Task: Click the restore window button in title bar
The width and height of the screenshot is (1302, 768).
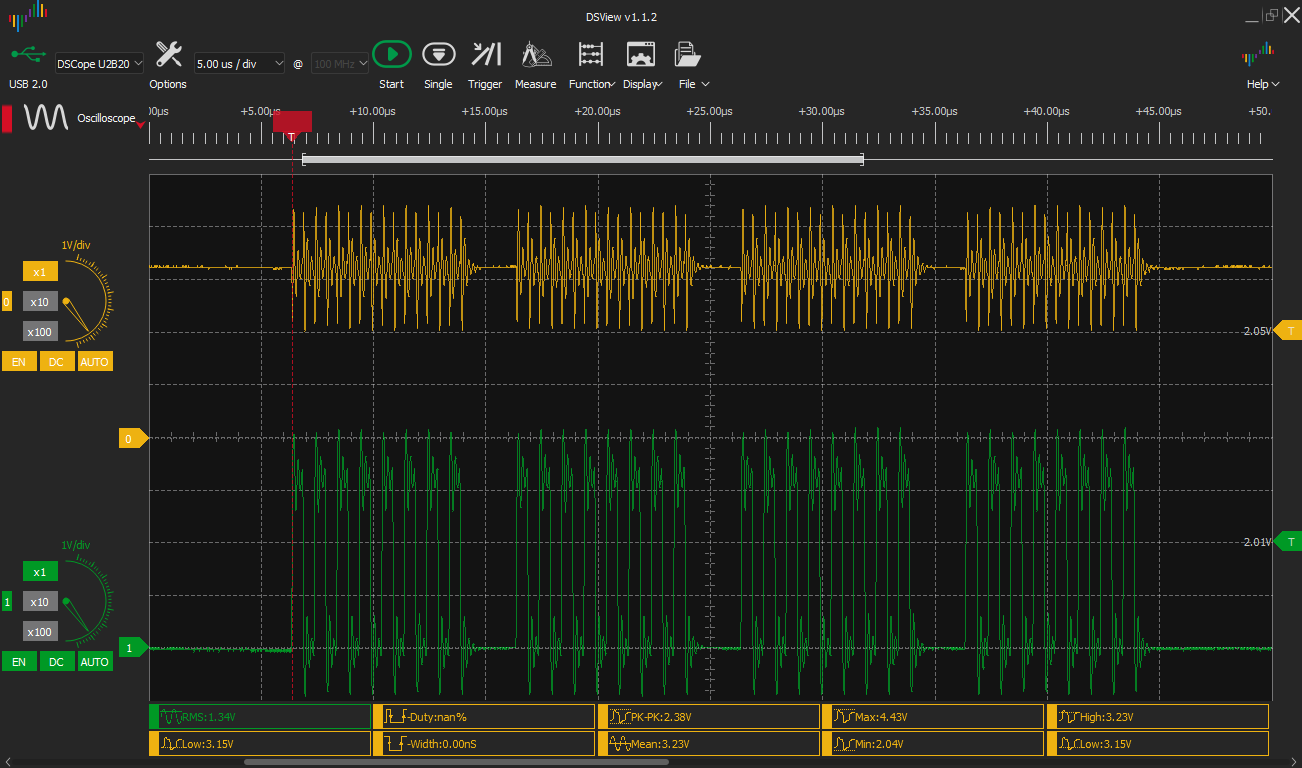Action: (1271, 15)
